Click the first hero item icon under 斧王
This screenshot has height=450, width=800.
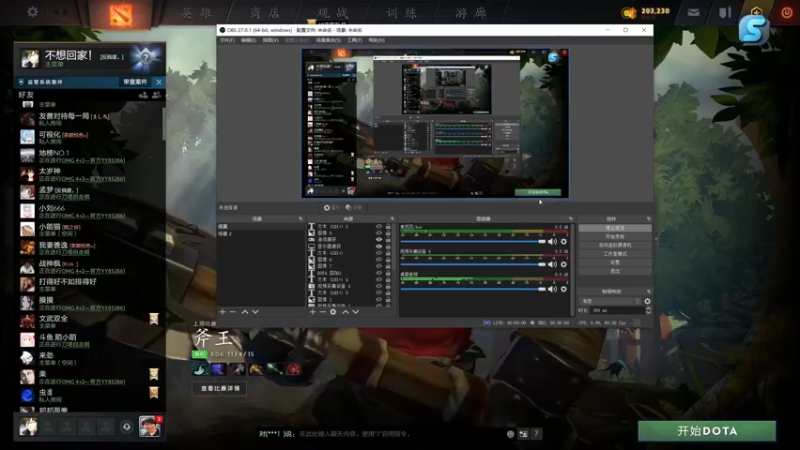[x=200, y=368]
